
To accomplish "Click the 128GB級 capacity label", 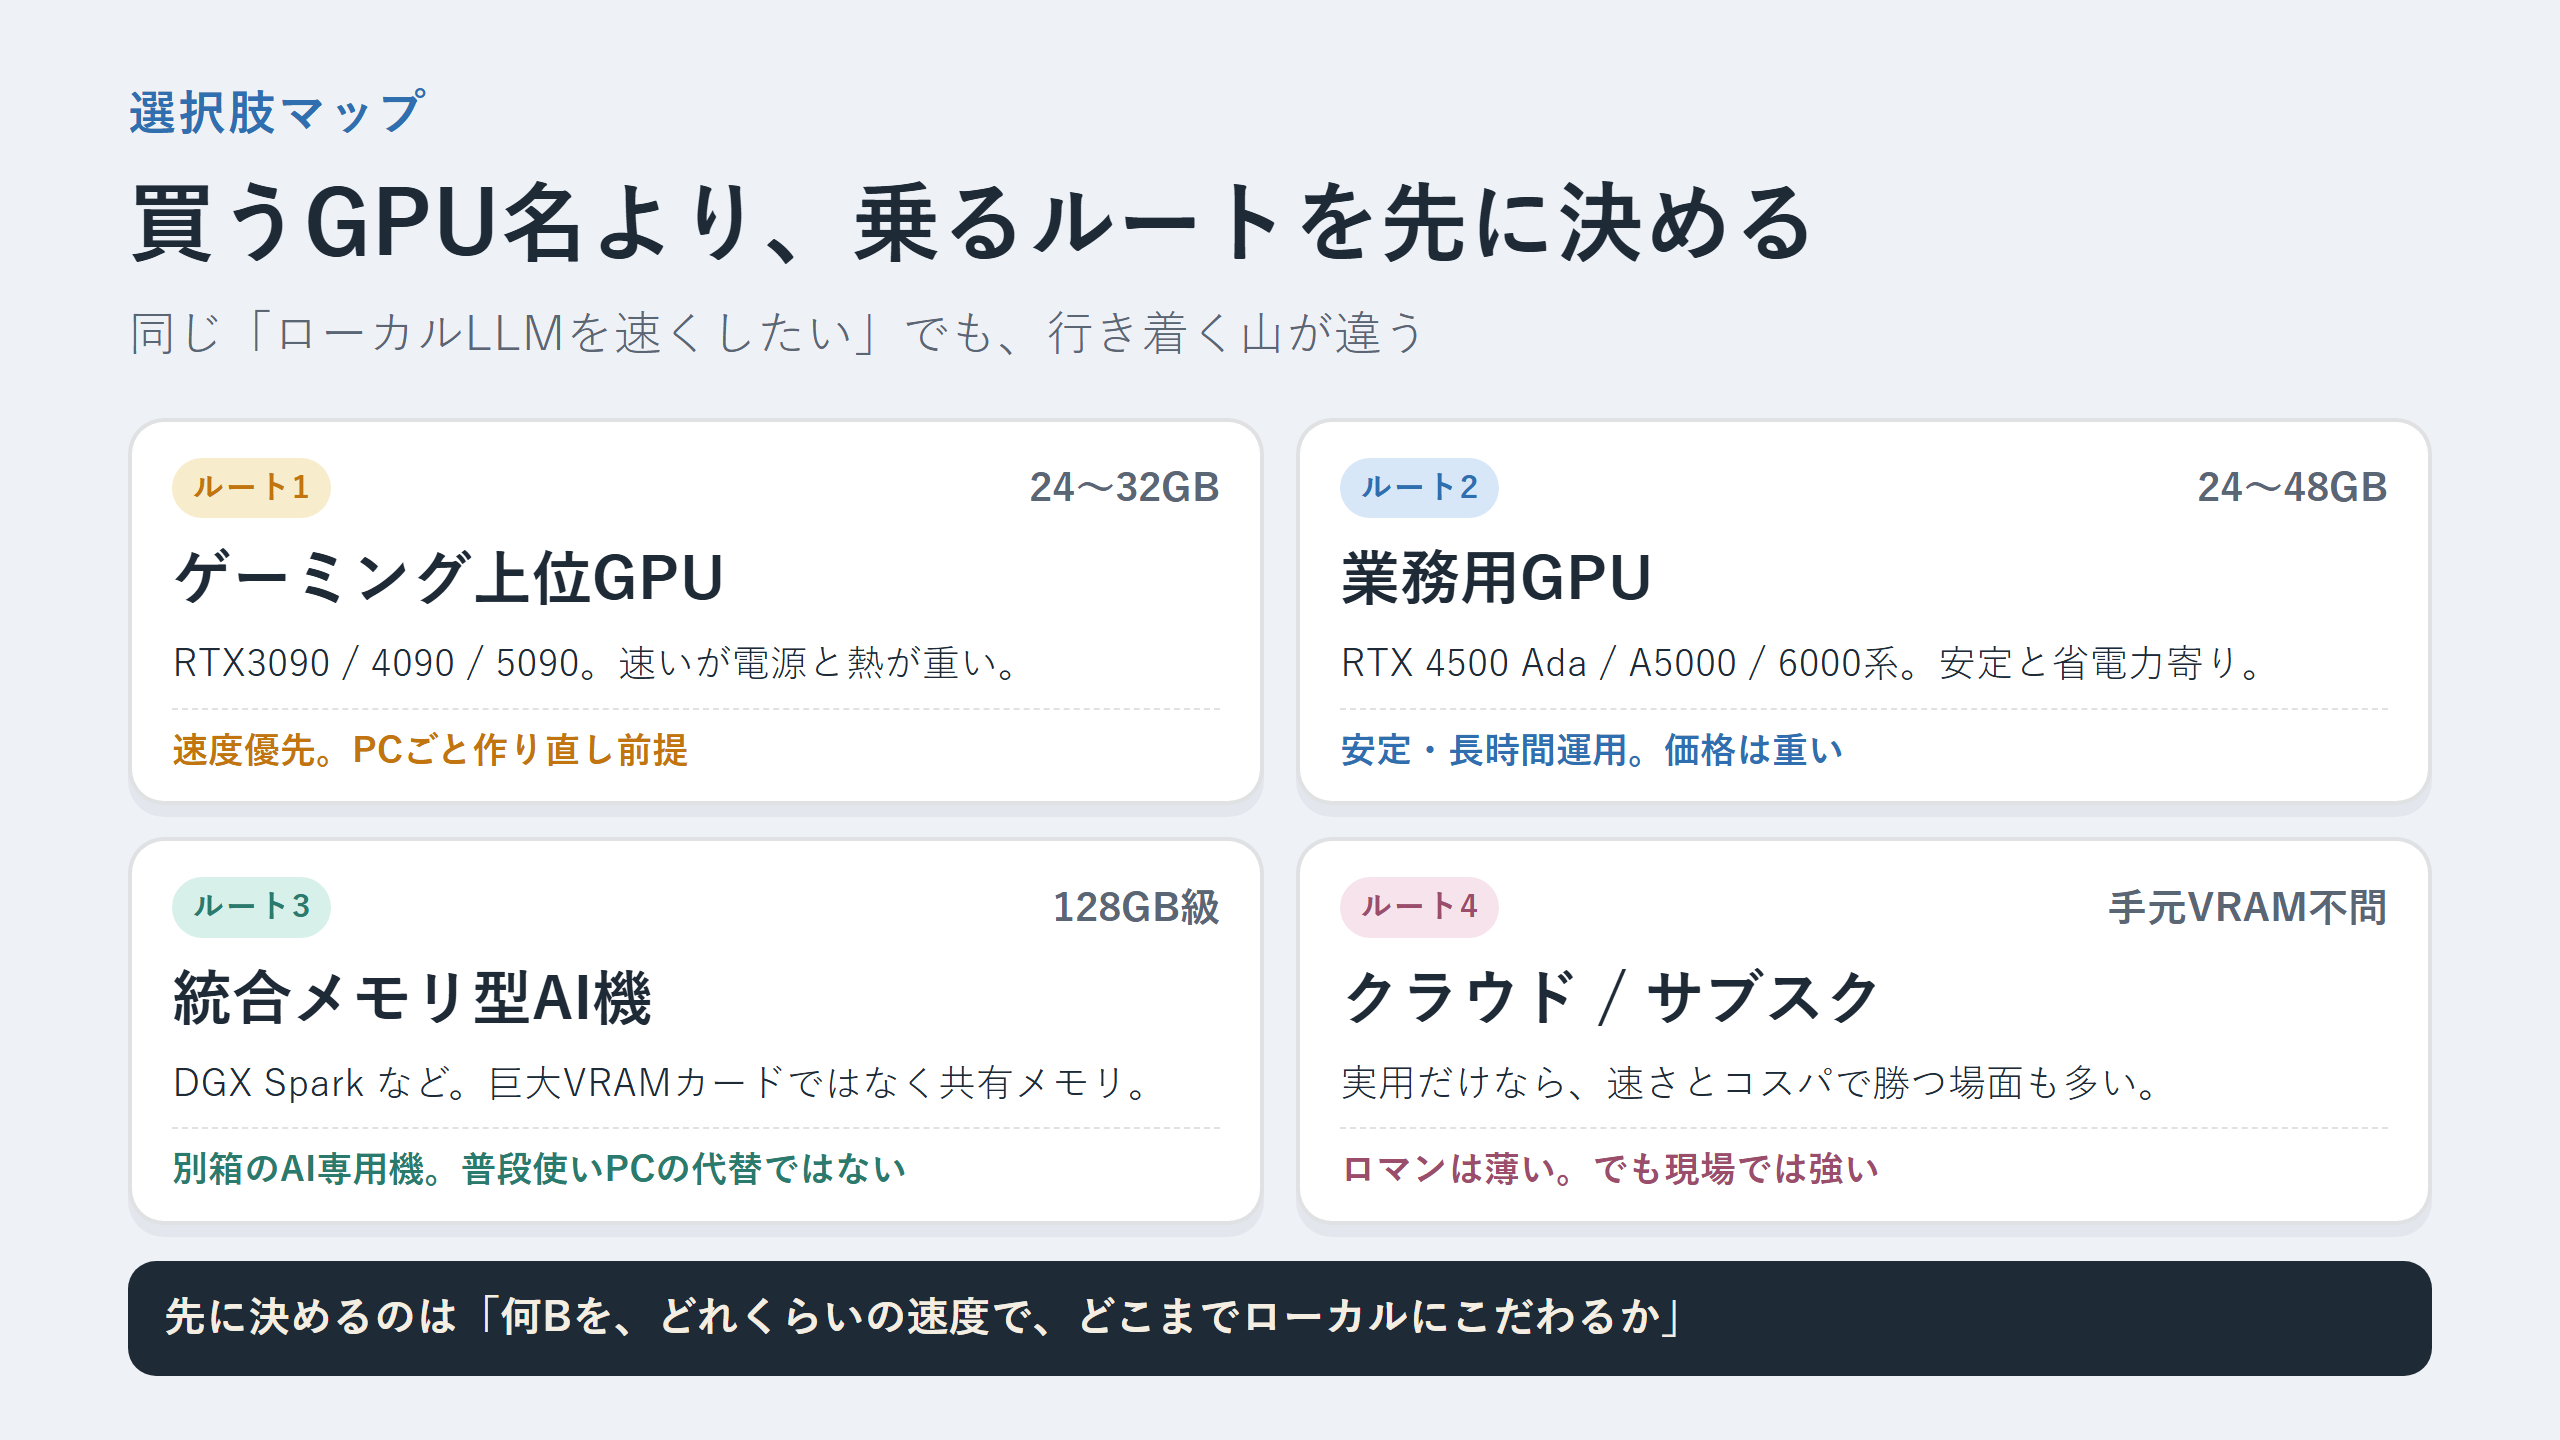I will [x=1136, y=907].
